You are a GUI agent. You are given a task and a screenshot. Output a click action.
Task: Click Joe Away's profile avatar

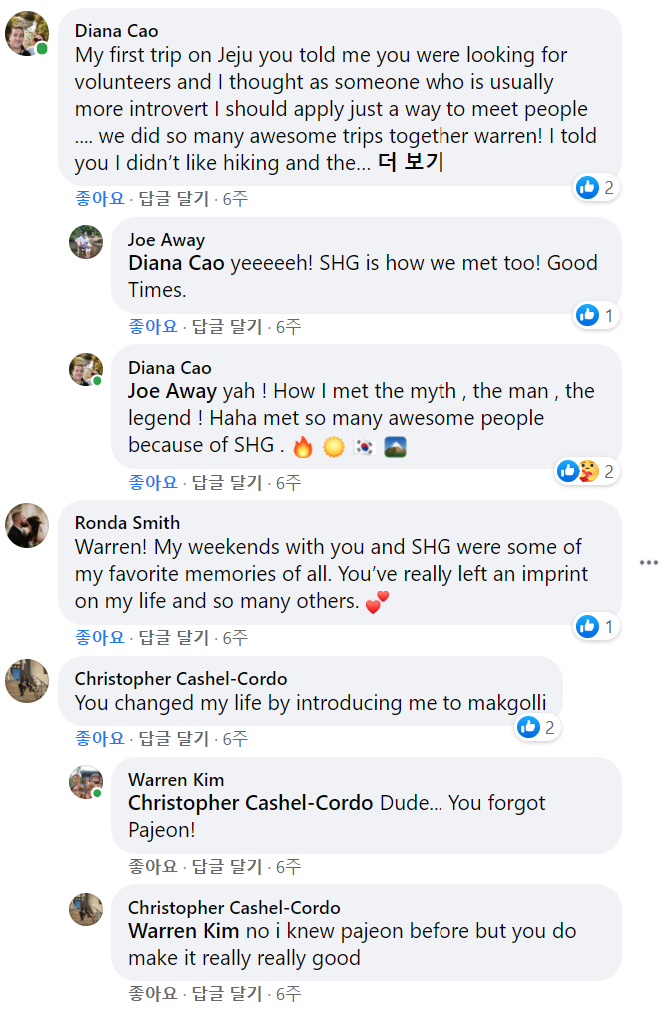(86, 242)
